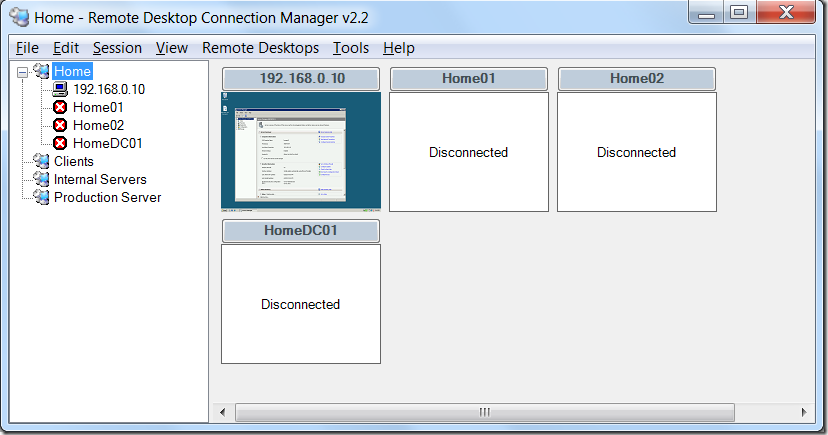Select 192.168.0.10 in the server tree
The image size is (828, 435).
(x=109, y=89)
